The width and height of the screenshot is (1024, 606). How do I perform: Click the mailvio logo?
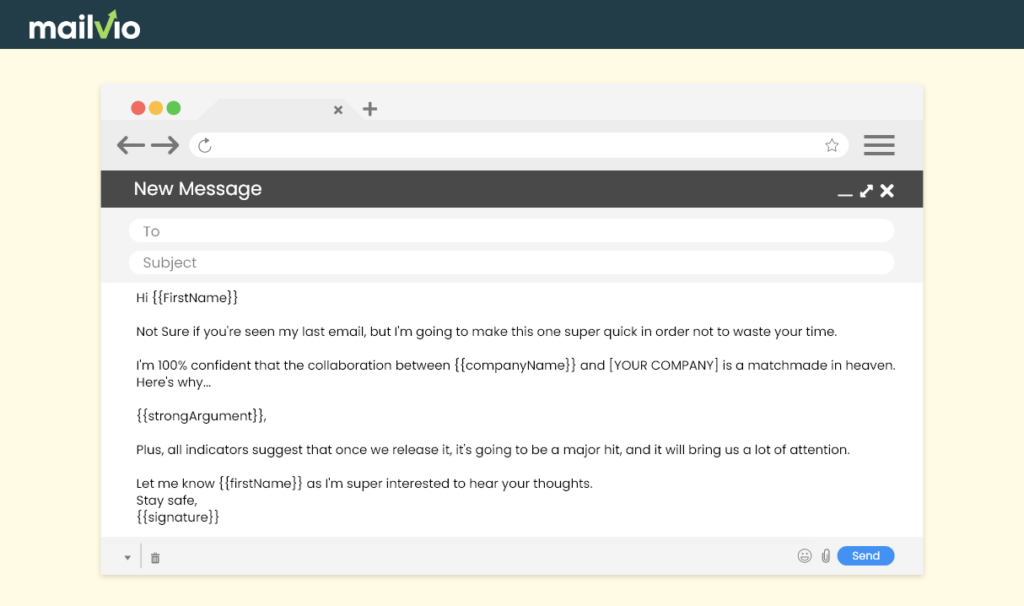[84, 25]
